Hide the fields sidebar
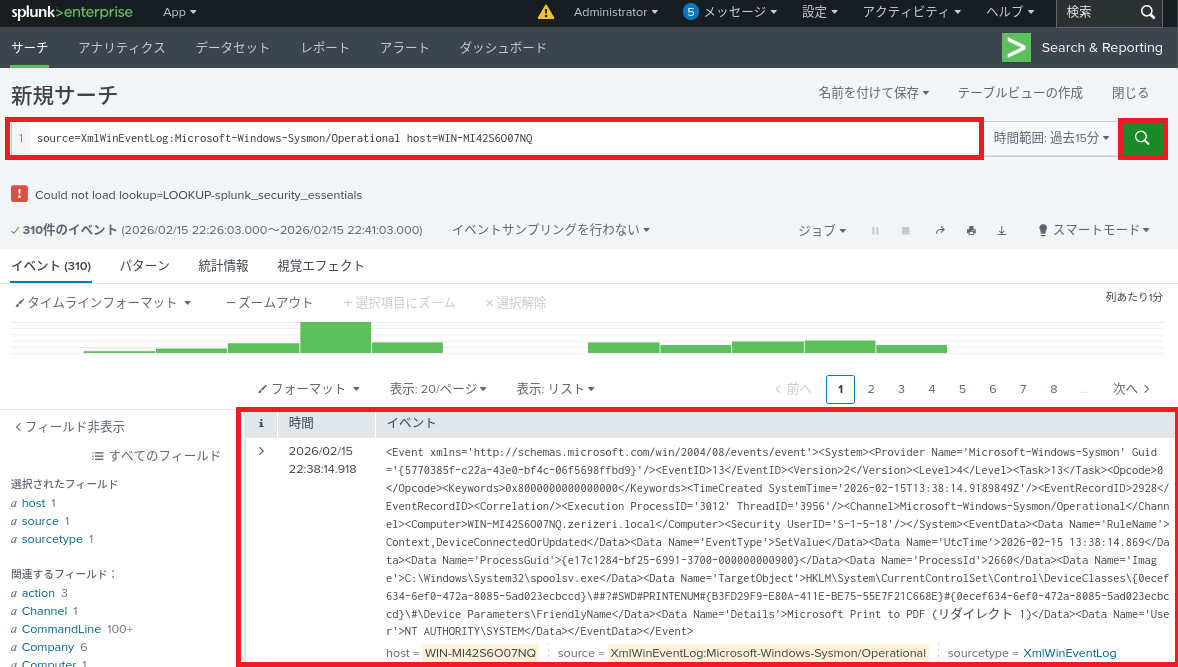This screenshot has width=1178, height=667. point(69,427)
